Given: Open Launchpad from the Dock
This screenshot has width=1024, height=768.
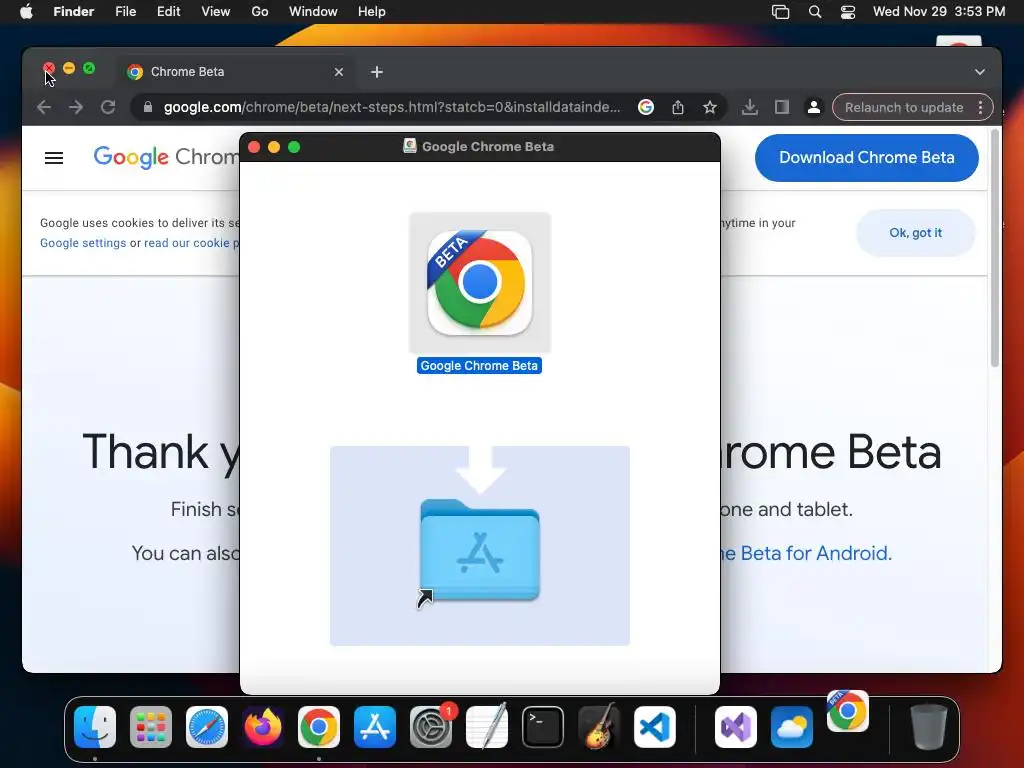Looking at the screenshot, I should (151, 727).
